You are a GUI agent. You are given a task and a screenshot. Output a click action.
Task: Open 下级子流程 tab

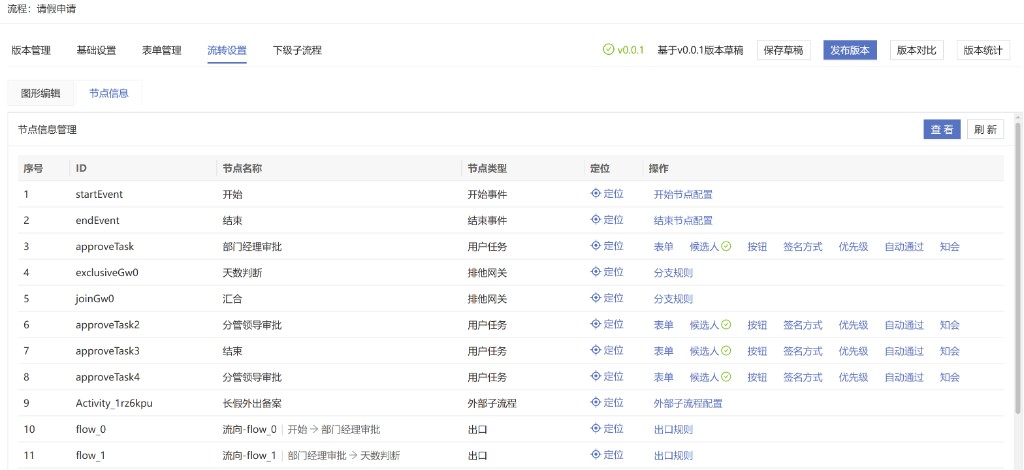(x=297, y=50)
